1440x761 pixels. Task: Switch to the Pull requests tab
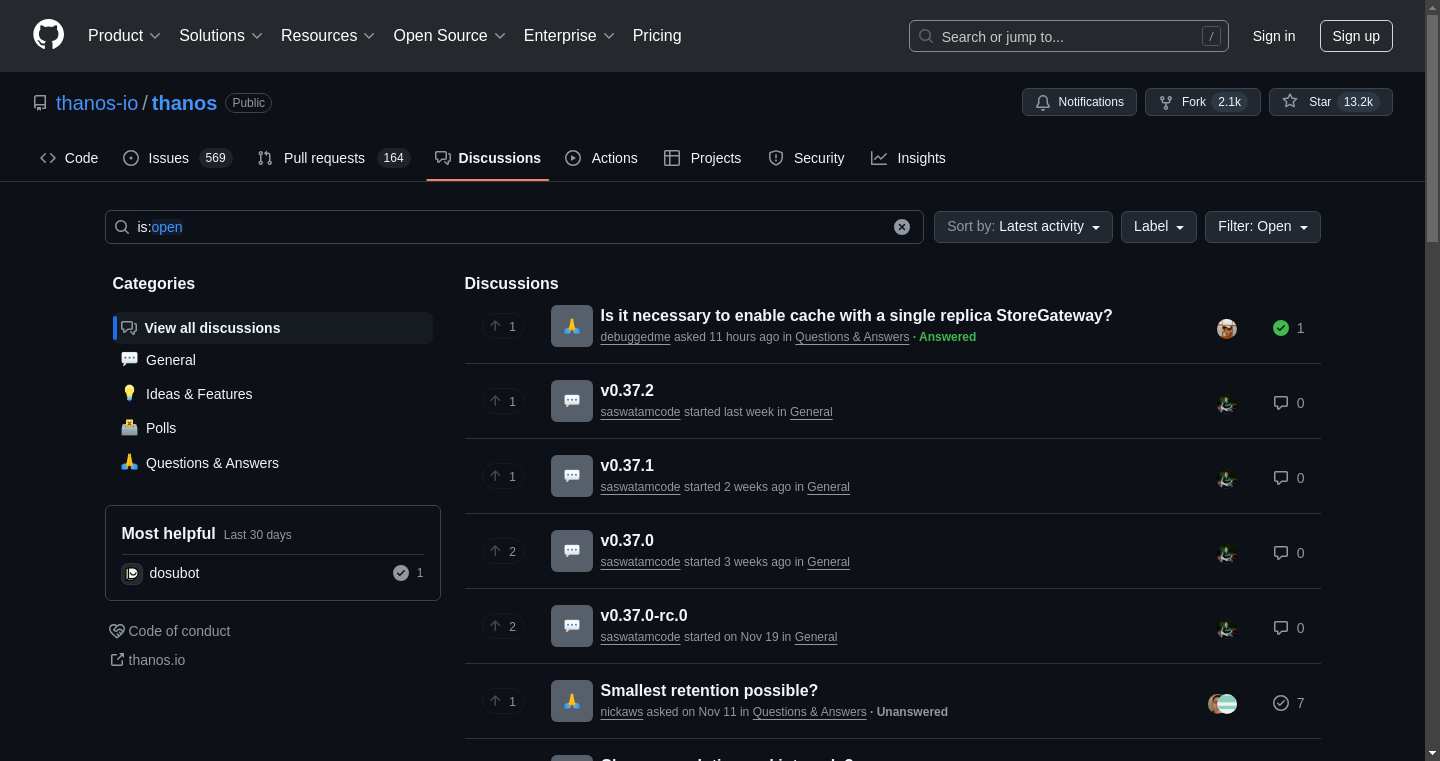[333, 158]
